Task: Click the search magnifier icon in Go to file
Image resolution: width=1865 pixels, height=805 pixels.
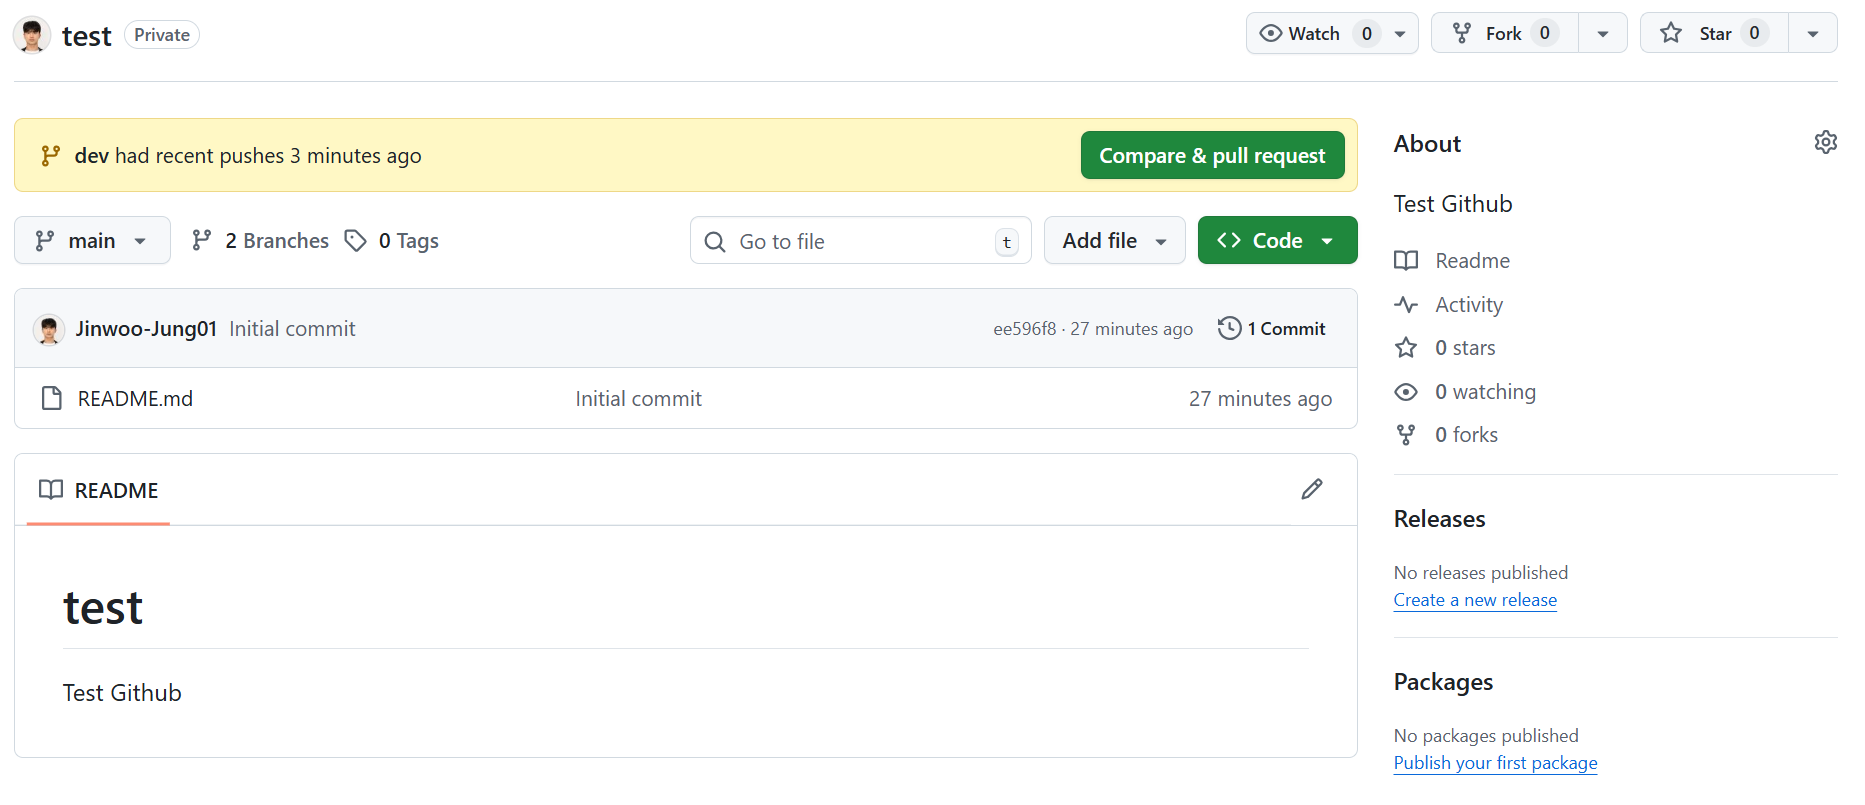Action: tap(714, 241)
